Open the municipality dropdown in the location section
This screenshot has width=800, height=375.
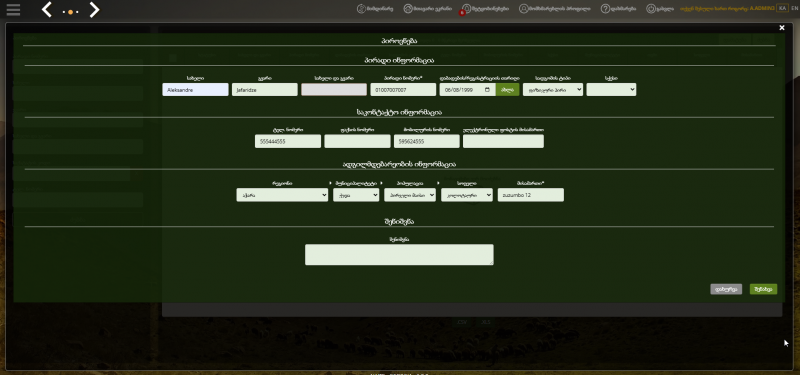[356, 195]
